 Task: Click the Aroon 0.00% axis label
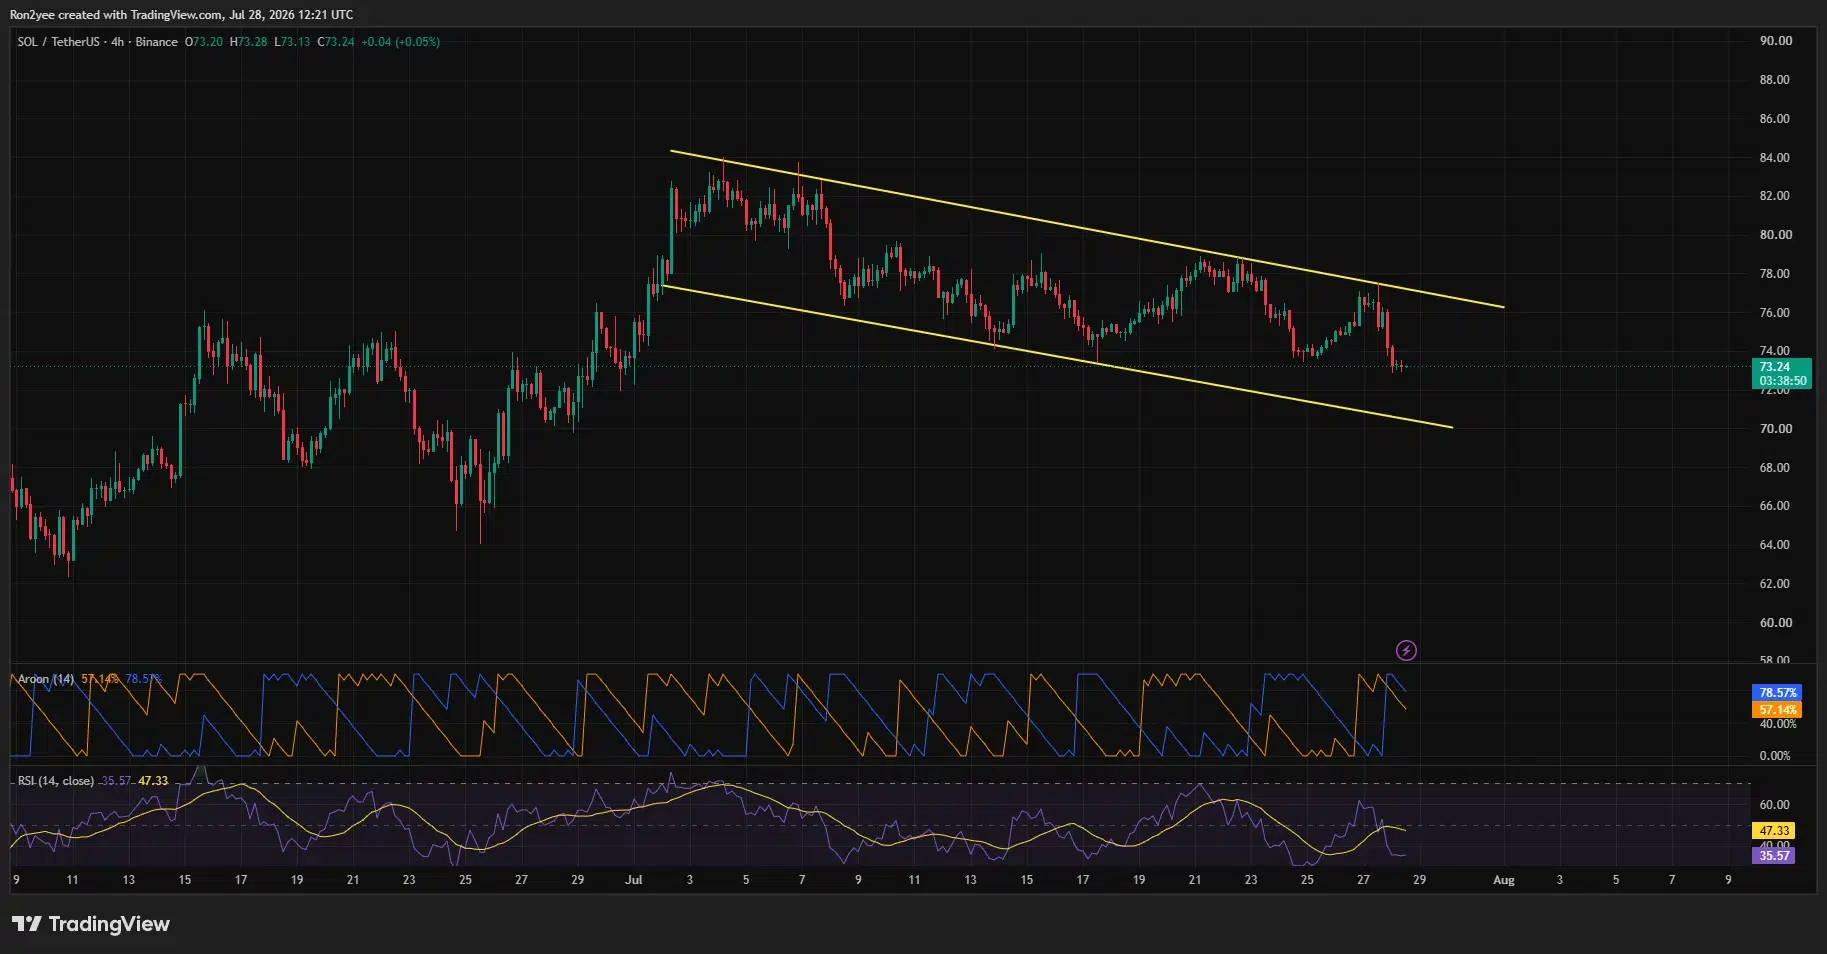pos(1775,756)
